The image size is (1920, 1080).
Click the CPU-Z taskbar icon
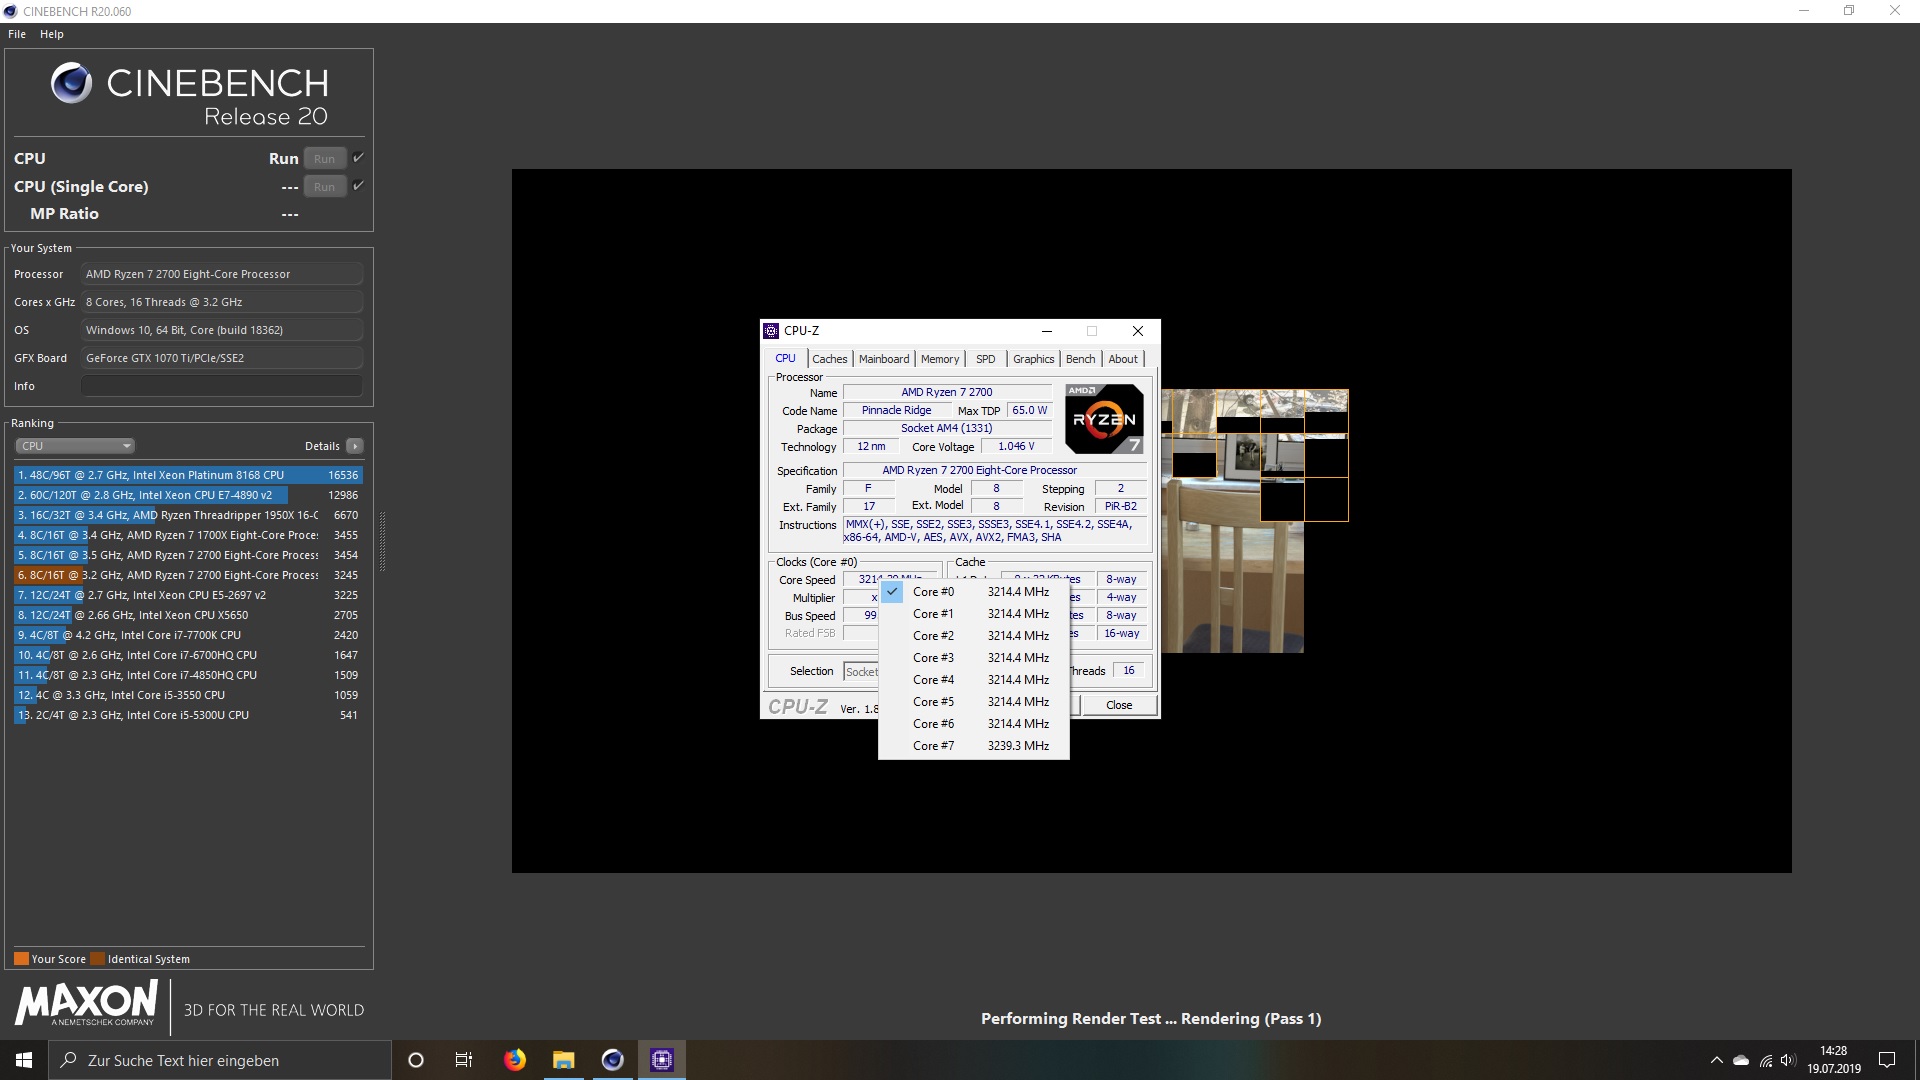click(x=662, y=1060)
